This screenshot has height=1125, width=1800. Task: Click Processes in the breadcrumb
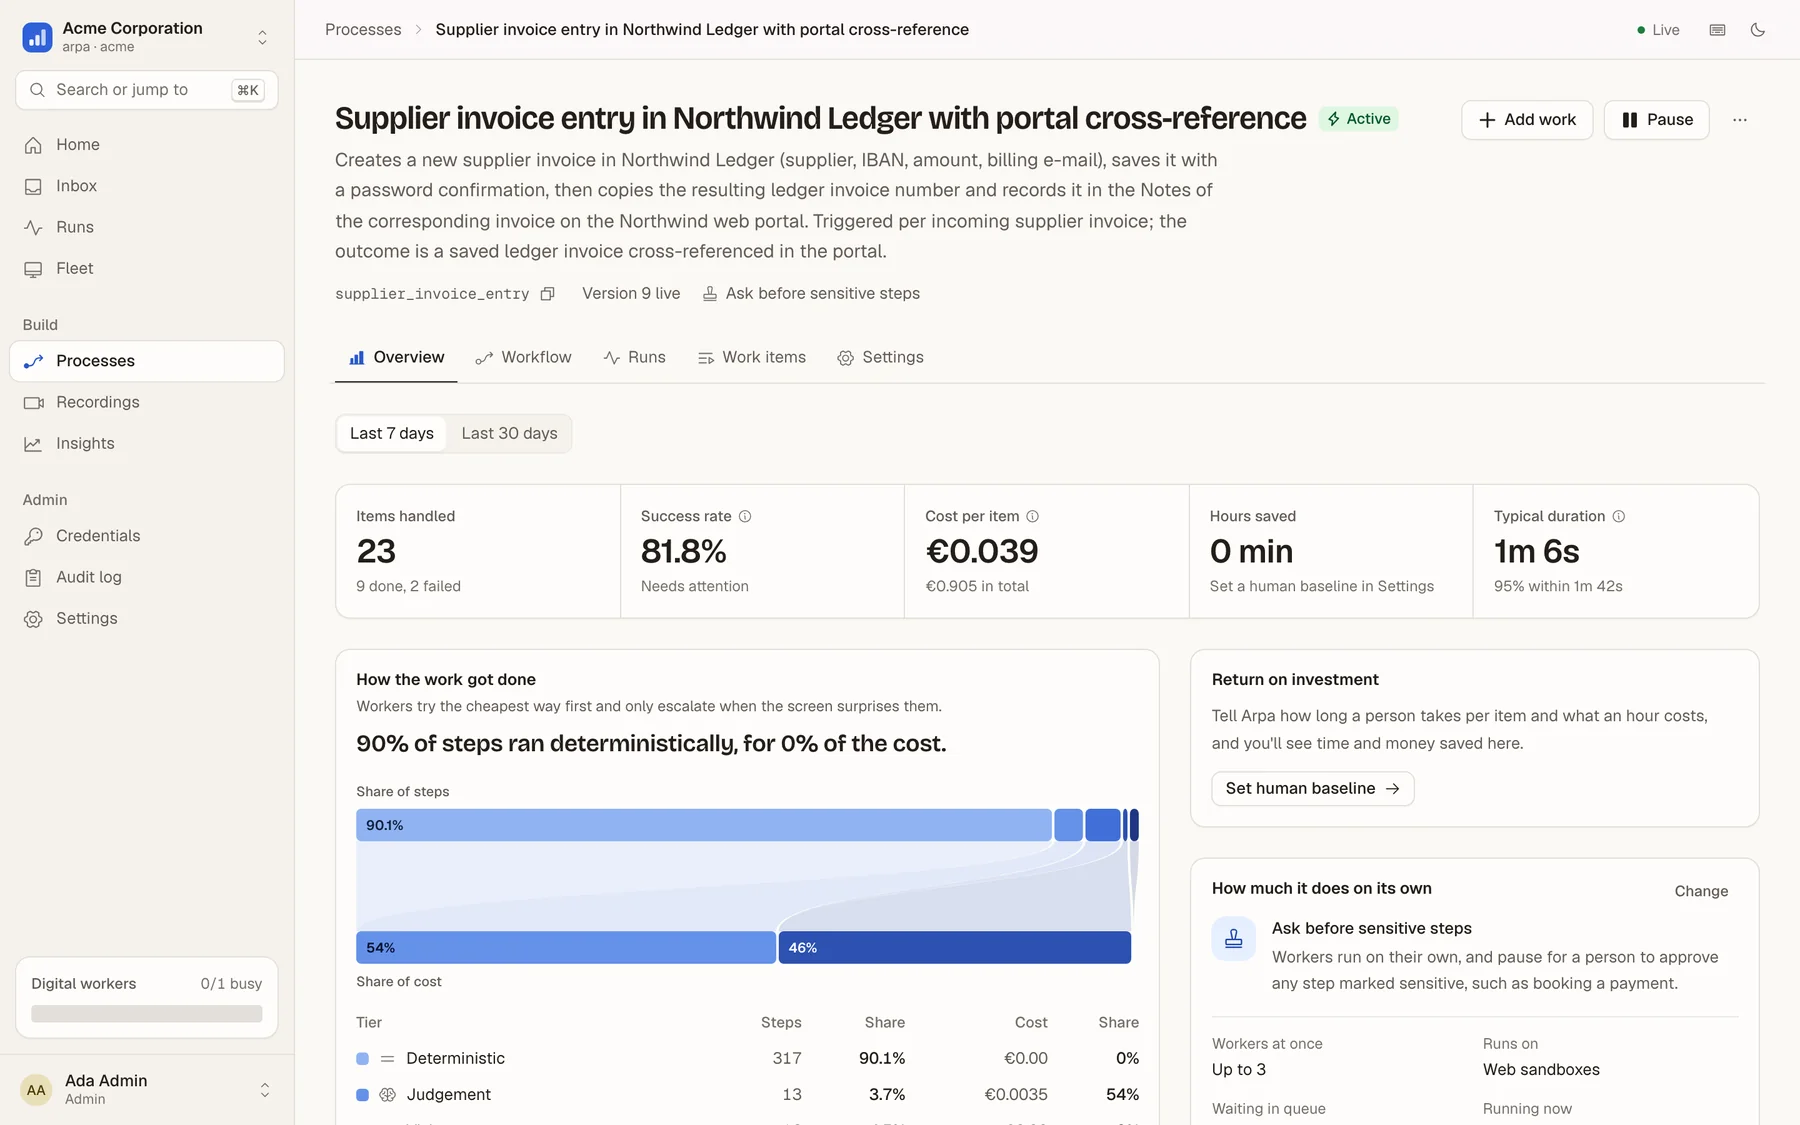click(x=363, y=30)
